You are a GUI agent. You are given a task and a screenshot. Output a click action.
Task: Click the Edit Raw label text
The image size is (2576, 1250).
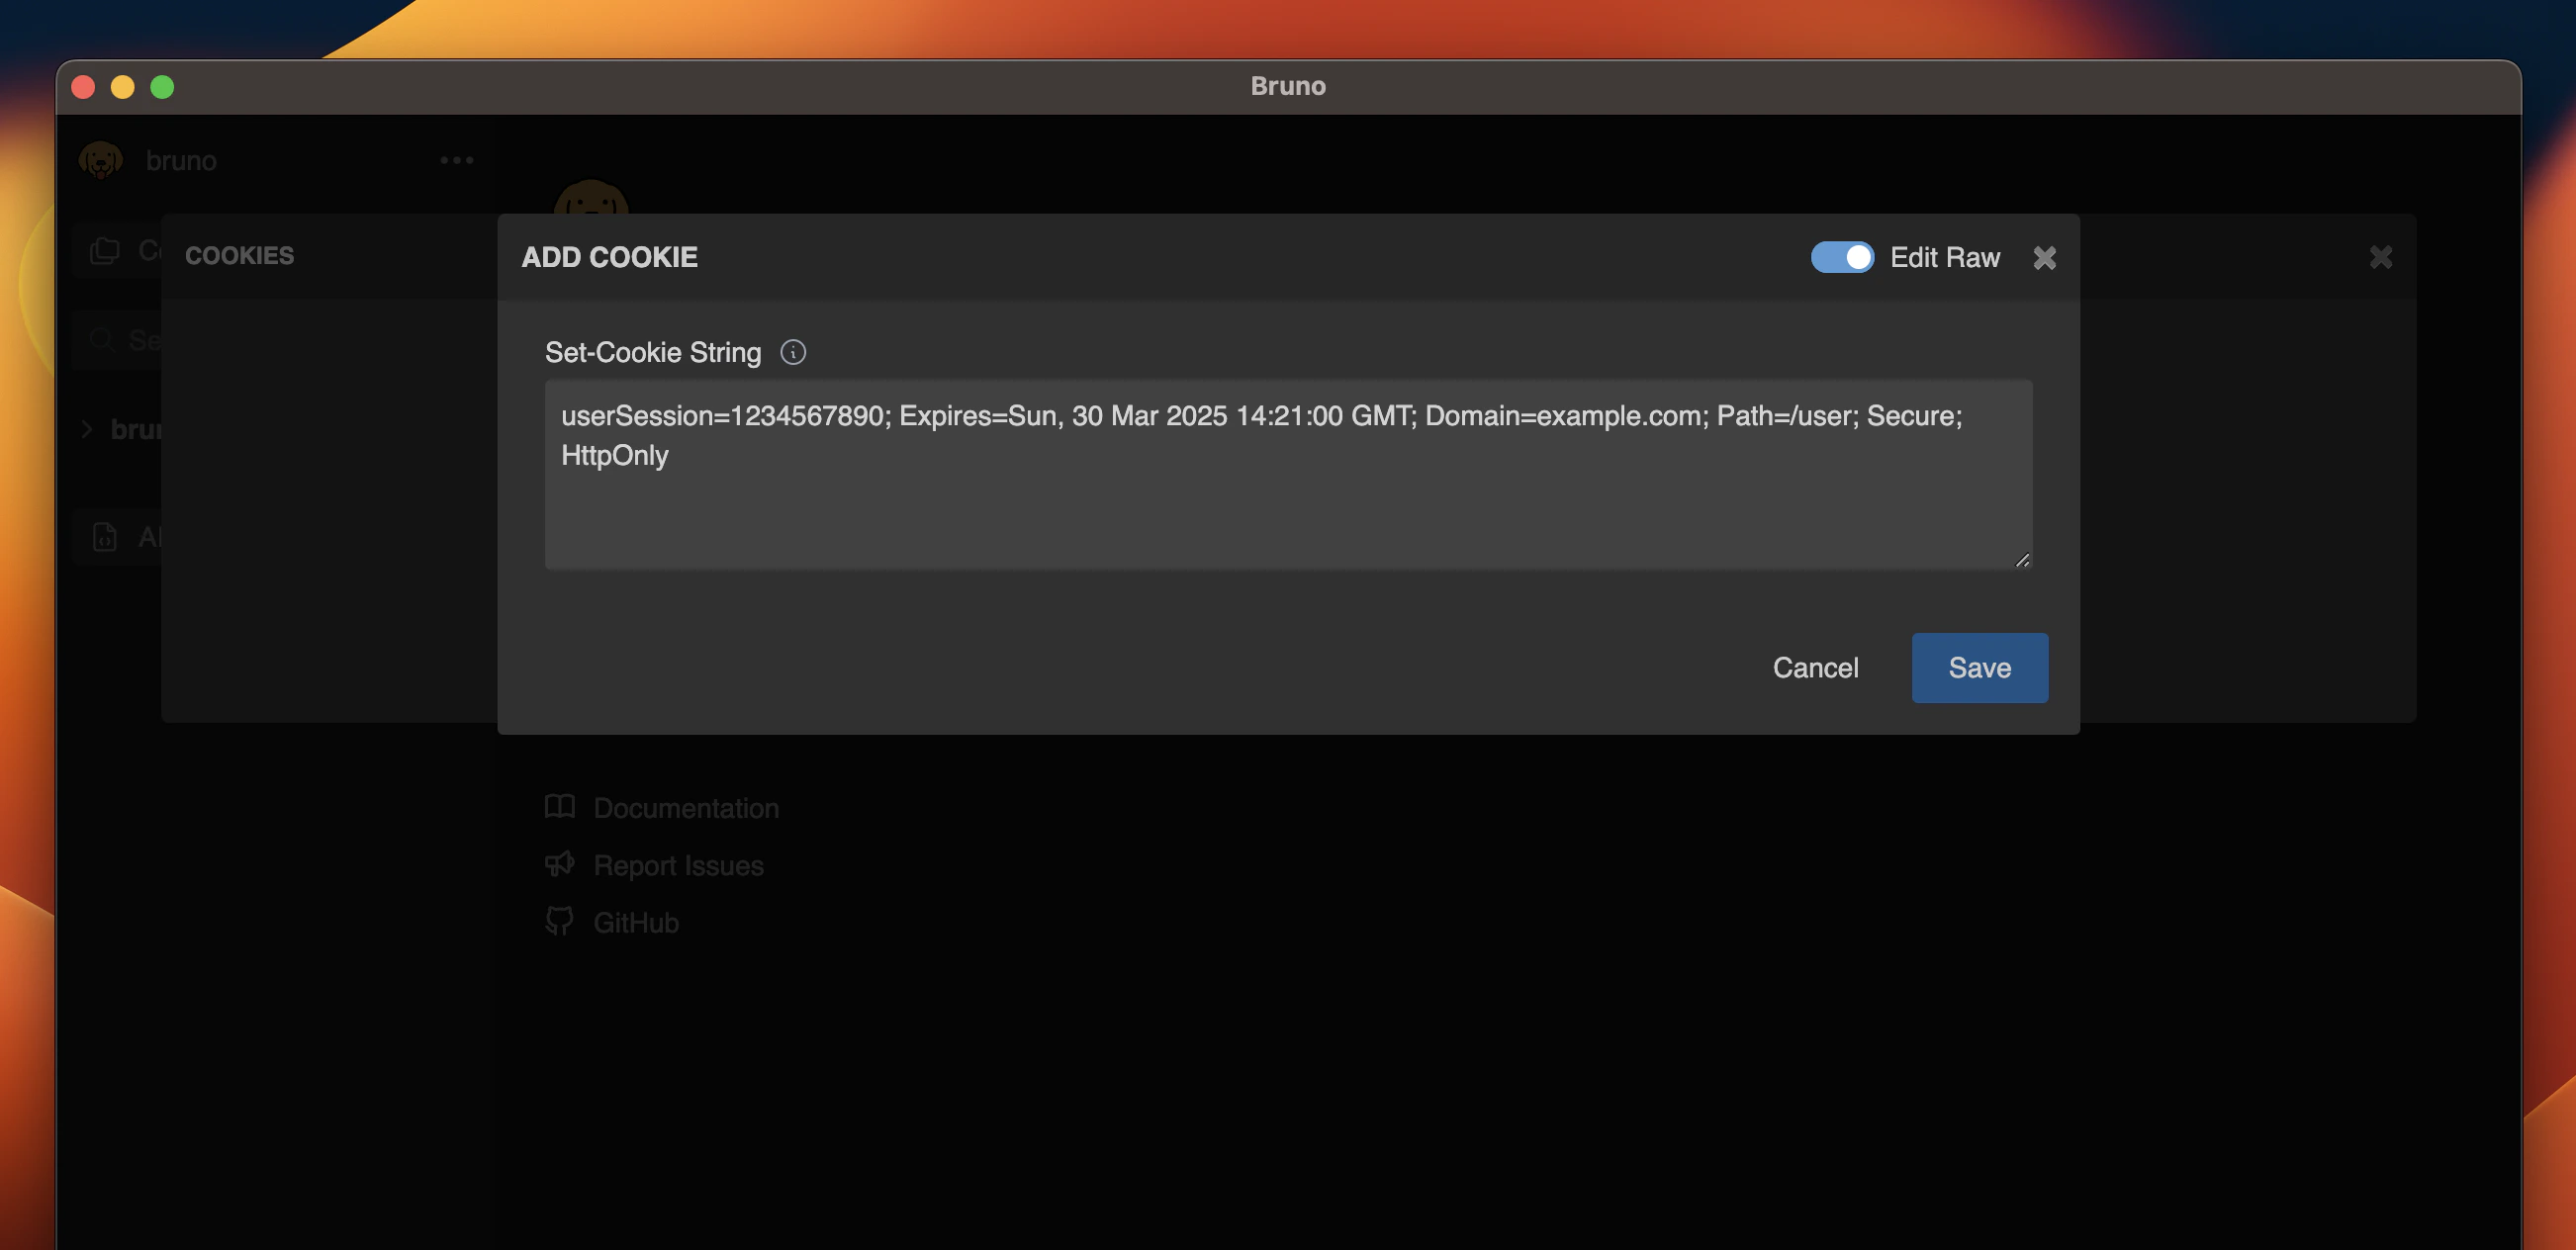click(x=1944, y=257)
